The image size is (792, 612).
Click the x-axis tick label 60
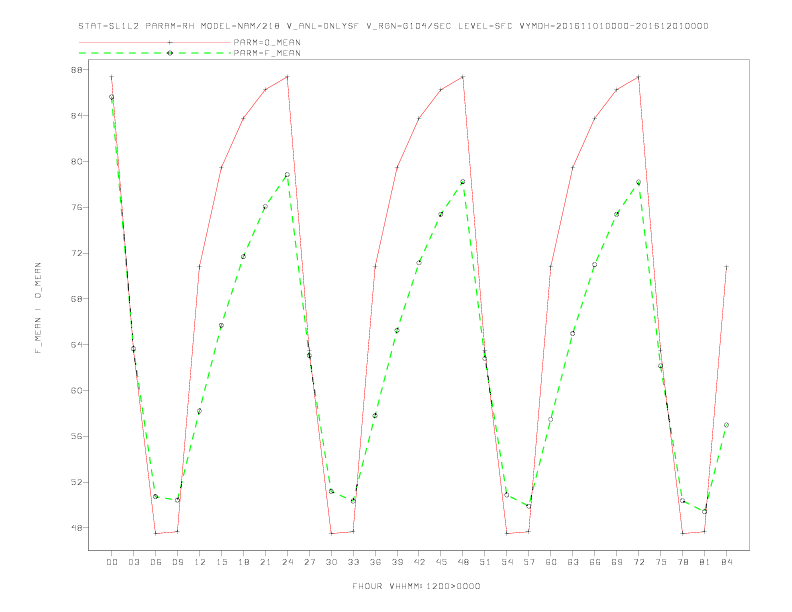point(551,562)
